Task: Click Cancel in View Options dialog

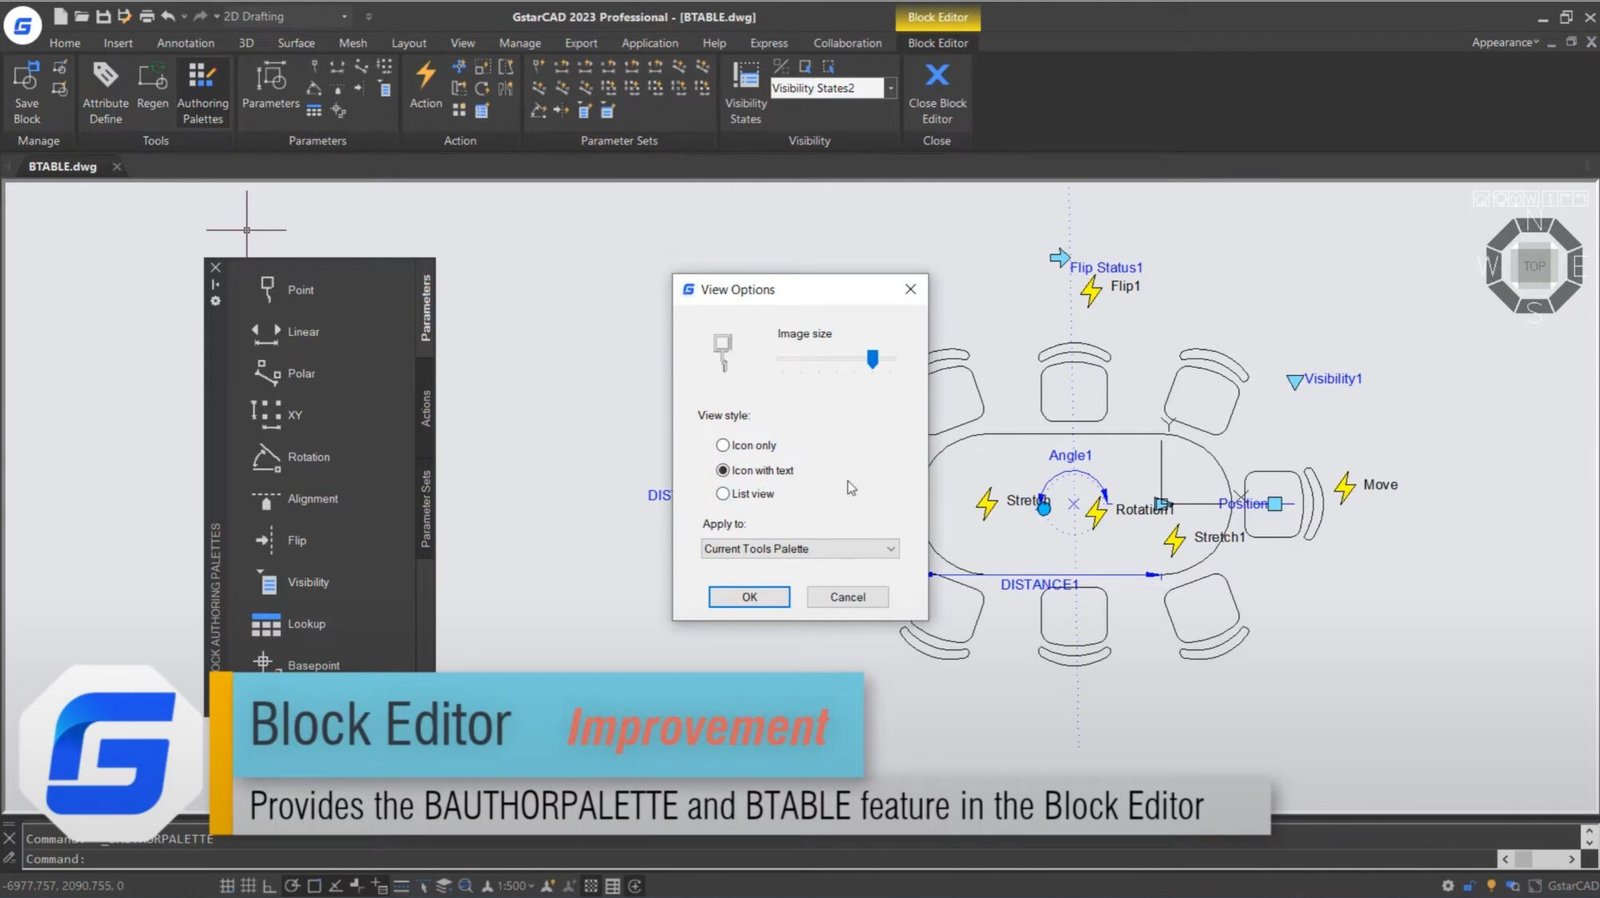Action: click(847, 597)
